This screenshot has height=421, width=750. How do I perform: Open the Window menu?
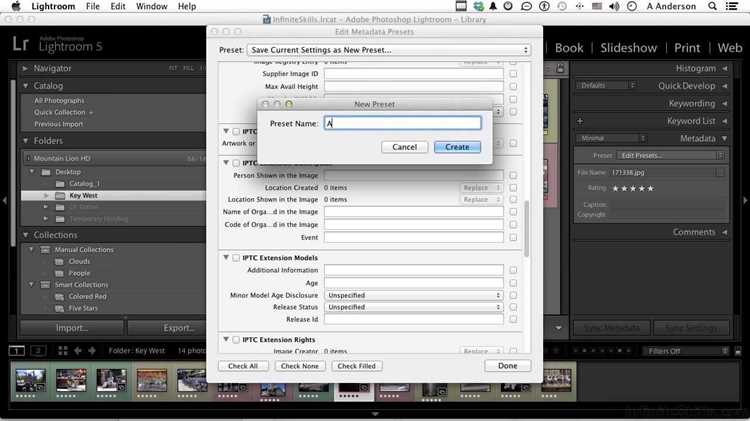pyautogui.click(x=152, y=6)
